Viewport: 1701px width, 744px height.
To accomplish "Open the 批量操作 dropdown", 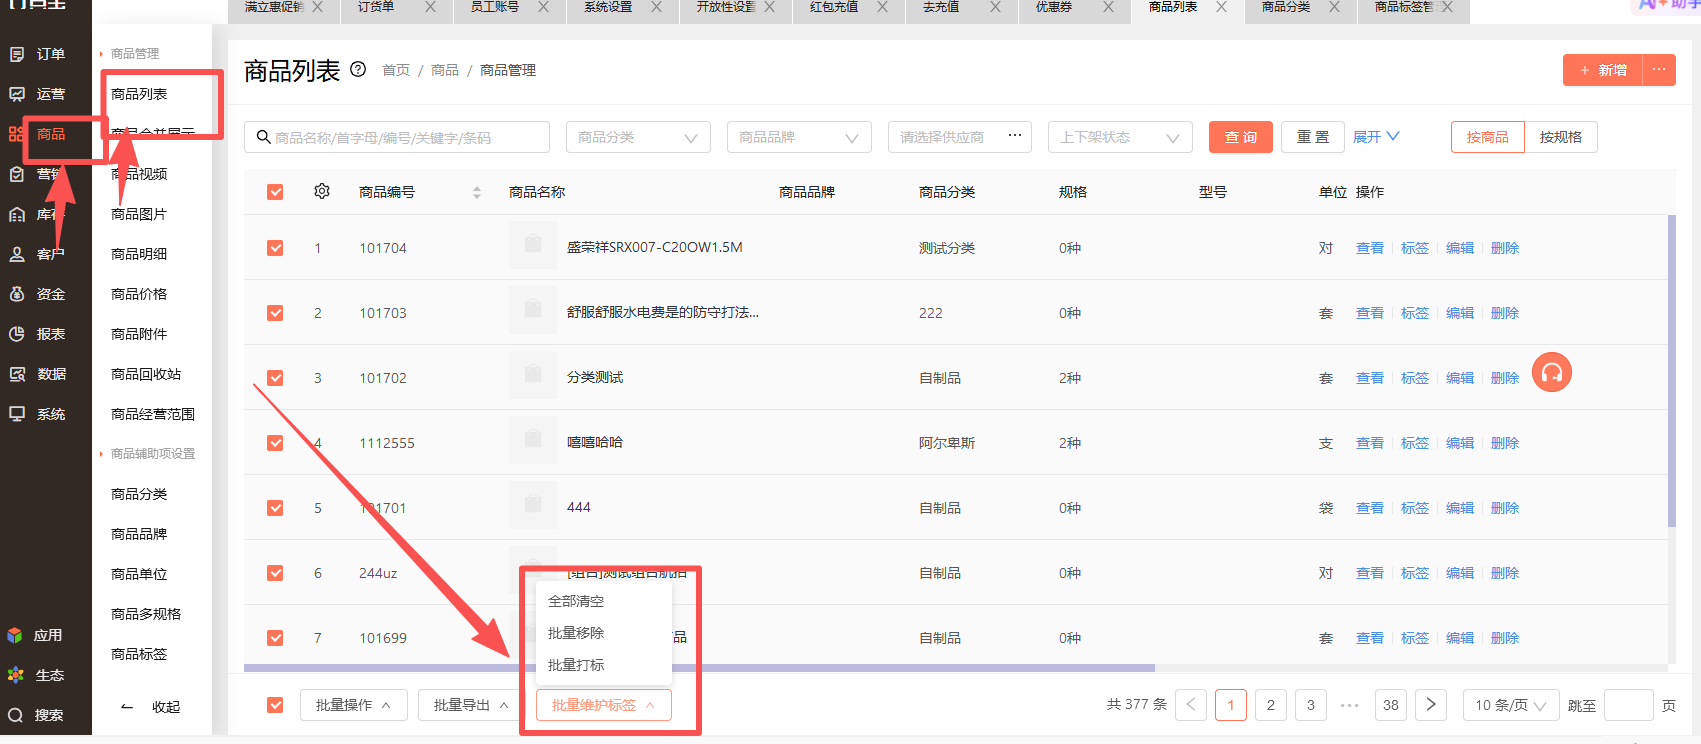I will (353, 705).
